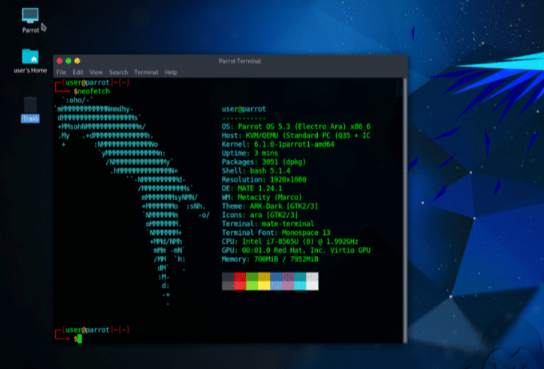Screen dimensions: 544x369
Task: Click the Resolution: 1920x1080 line
Action: point(264,180)
